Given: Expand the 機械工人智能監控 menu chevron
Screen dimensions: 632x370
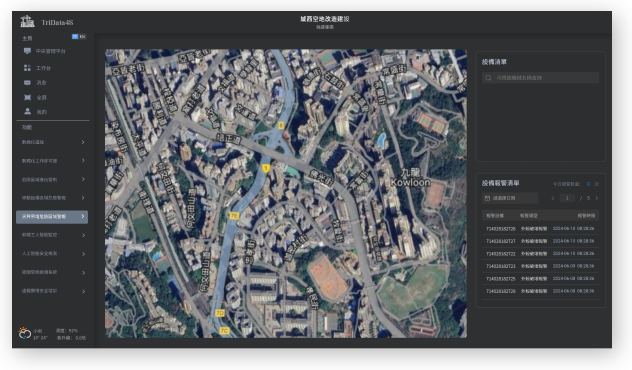Looking at the screenshot, I should click(x=83, y=235).
